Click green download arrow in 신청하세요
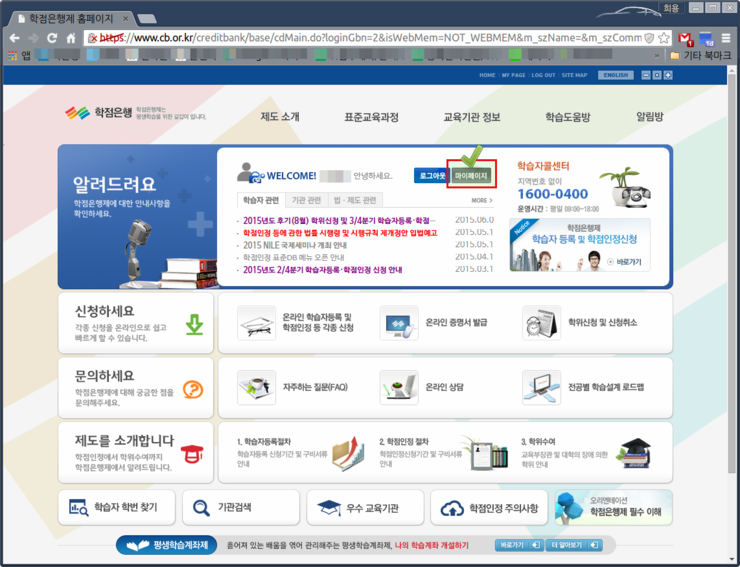Screen dimensions: 740x567 (194, 324)
